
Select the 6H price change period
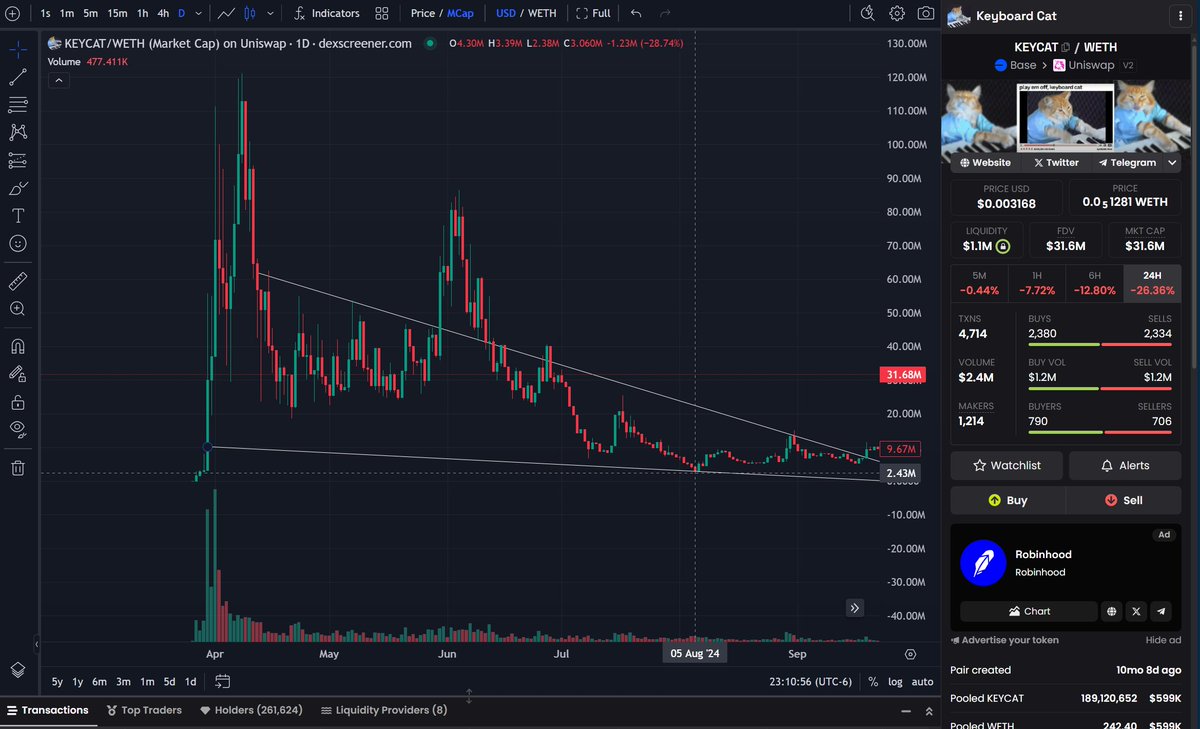click(1095, 283)
